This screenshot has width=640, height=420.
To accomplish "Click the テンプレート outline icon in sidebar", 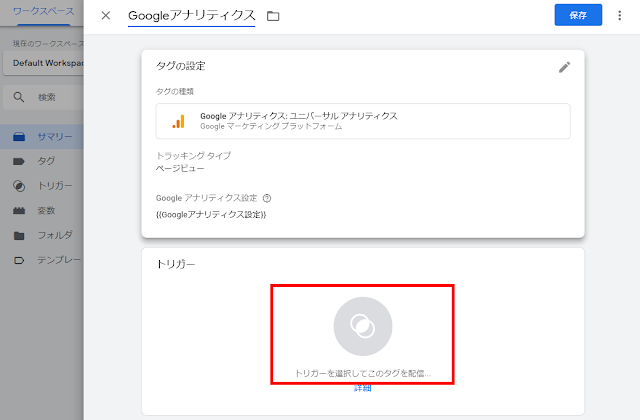I will click(19, 260).
